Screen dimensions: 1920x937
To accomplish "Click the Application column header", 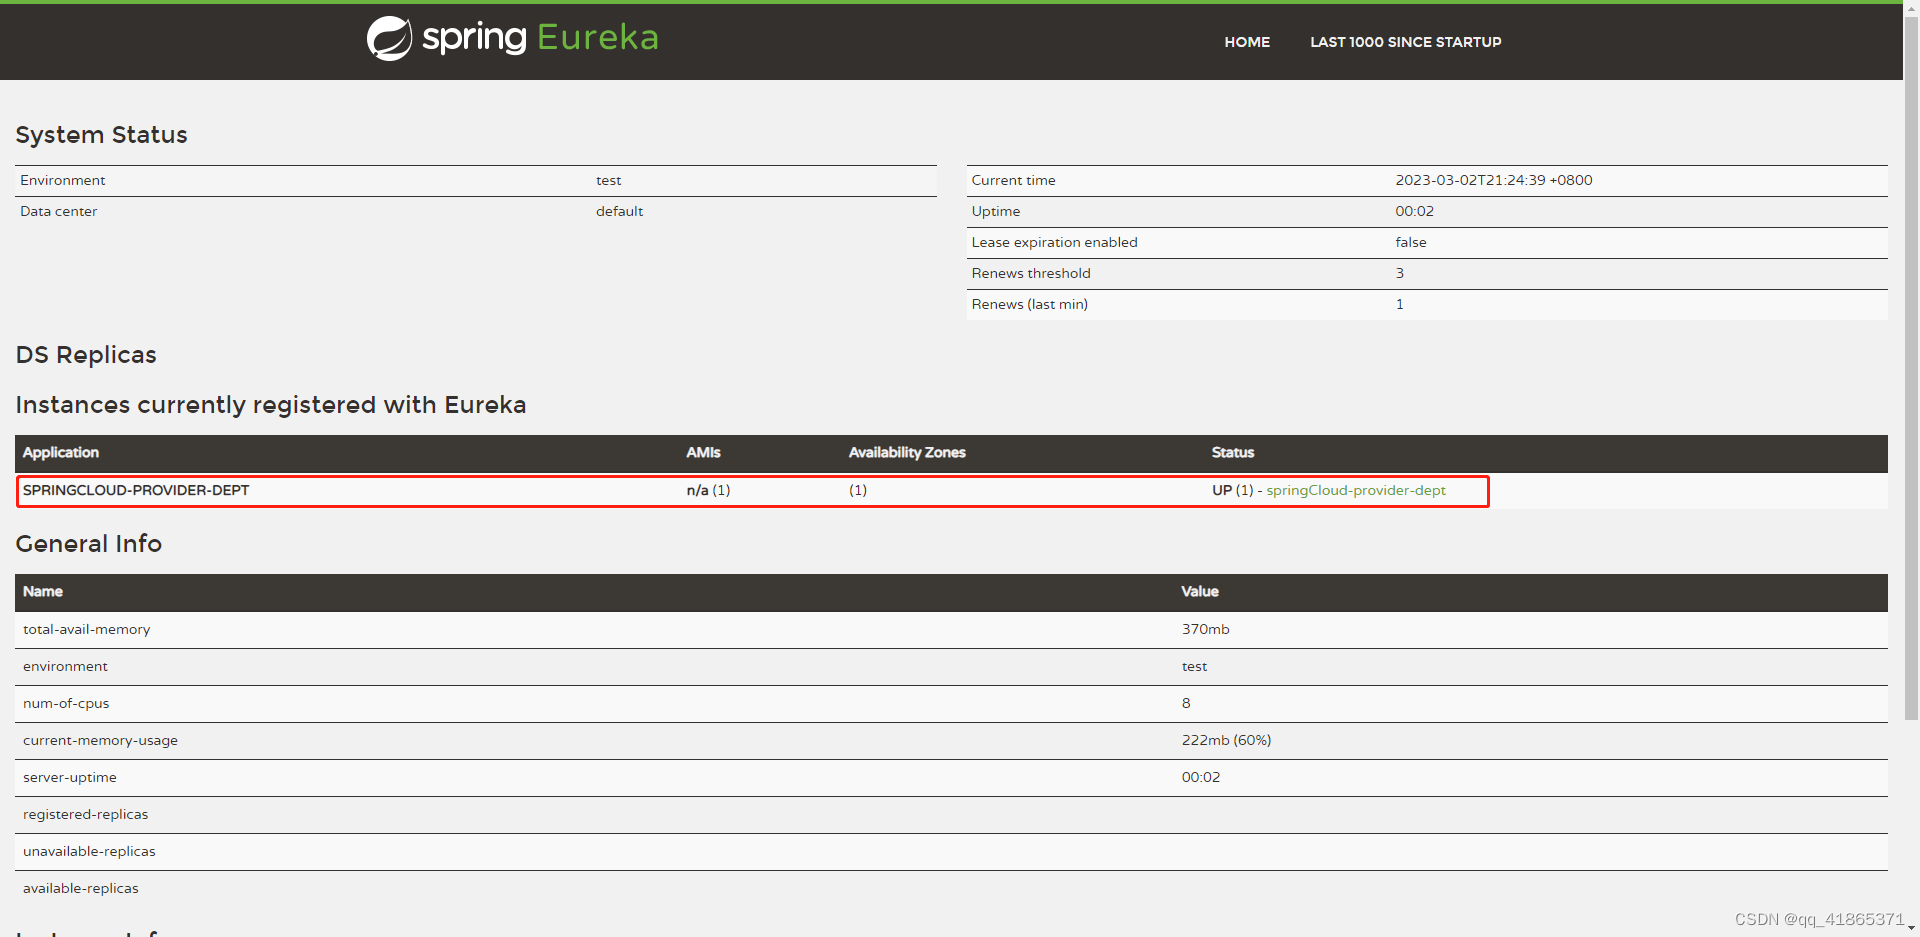I will [x=61, y=452].
